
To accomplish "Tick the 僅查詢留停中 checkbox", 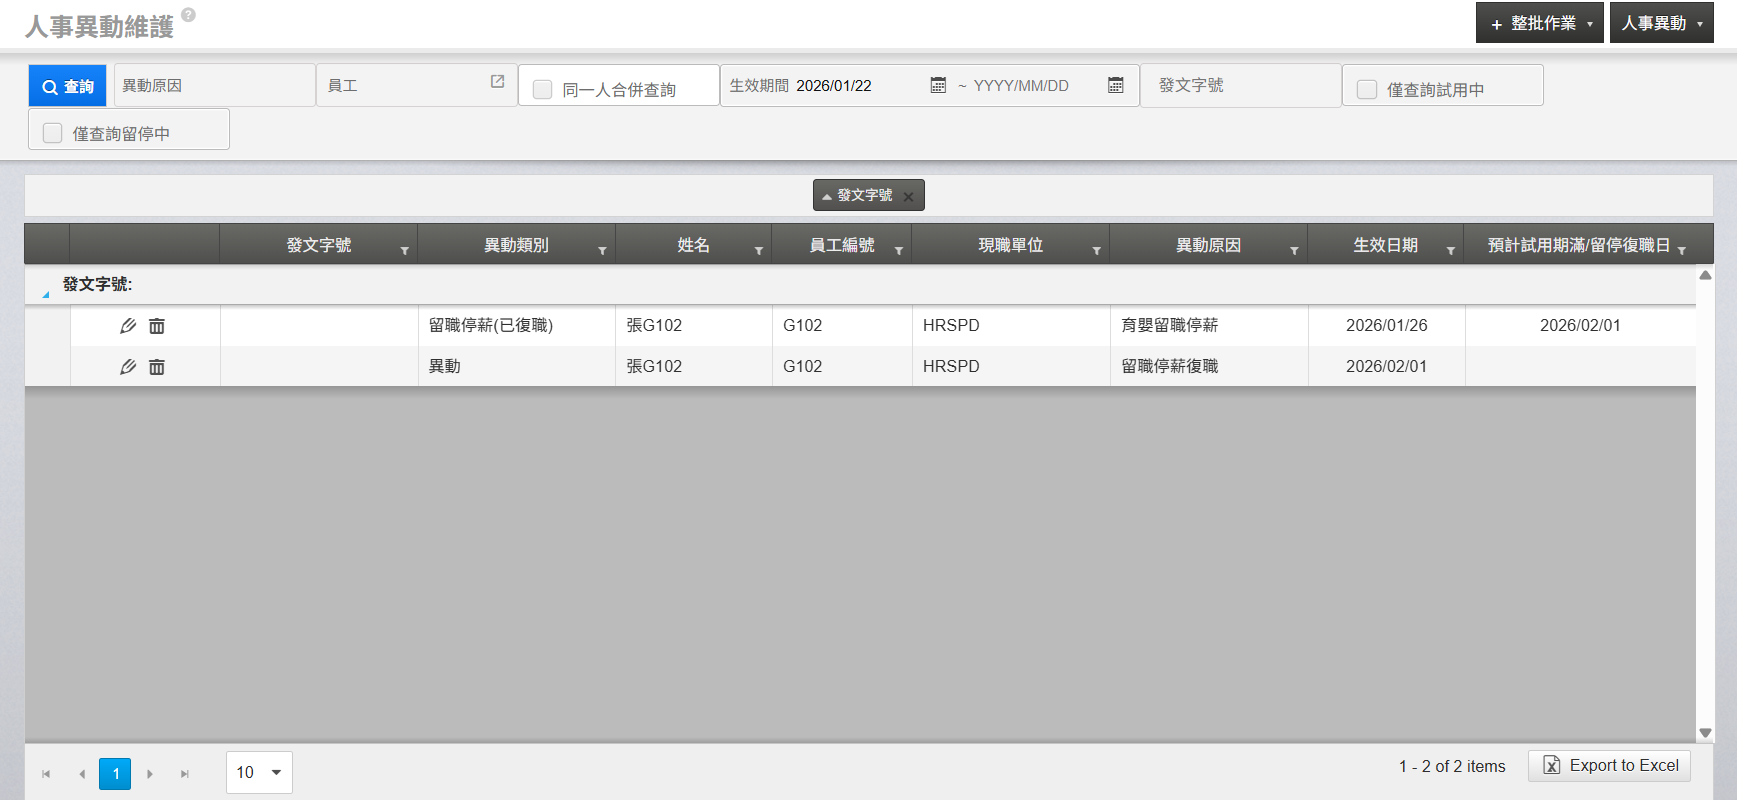I will (x=53, y=133).
